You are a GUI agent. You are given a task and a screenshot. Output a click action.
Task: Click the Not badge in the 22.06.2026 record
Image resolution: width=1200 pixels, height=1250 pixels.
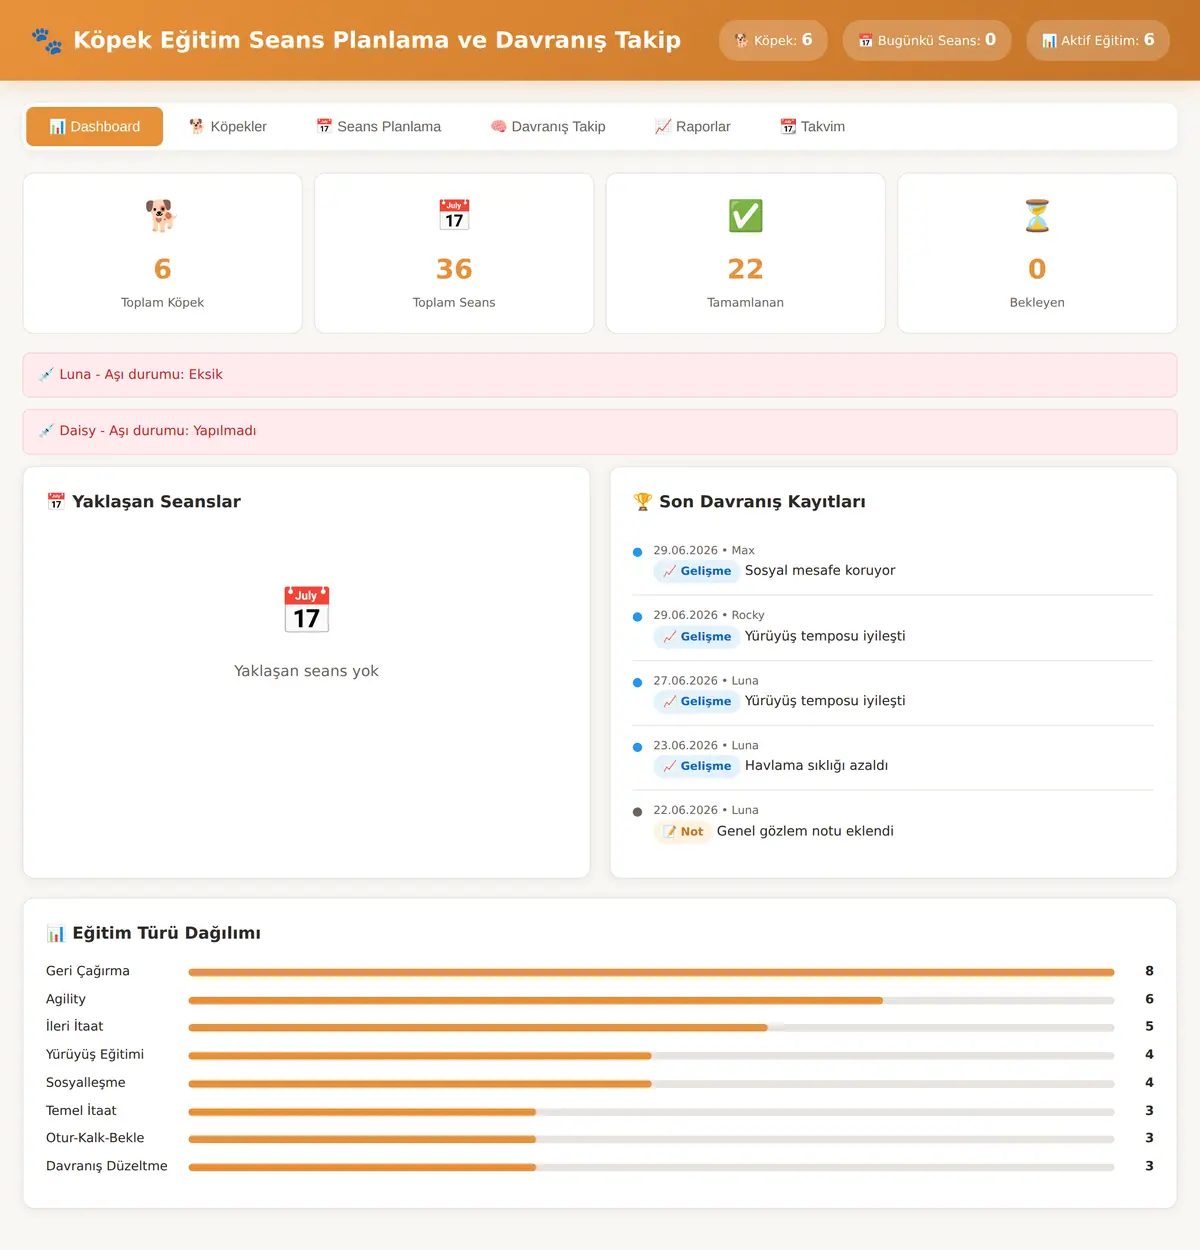[x=683, y=832]
